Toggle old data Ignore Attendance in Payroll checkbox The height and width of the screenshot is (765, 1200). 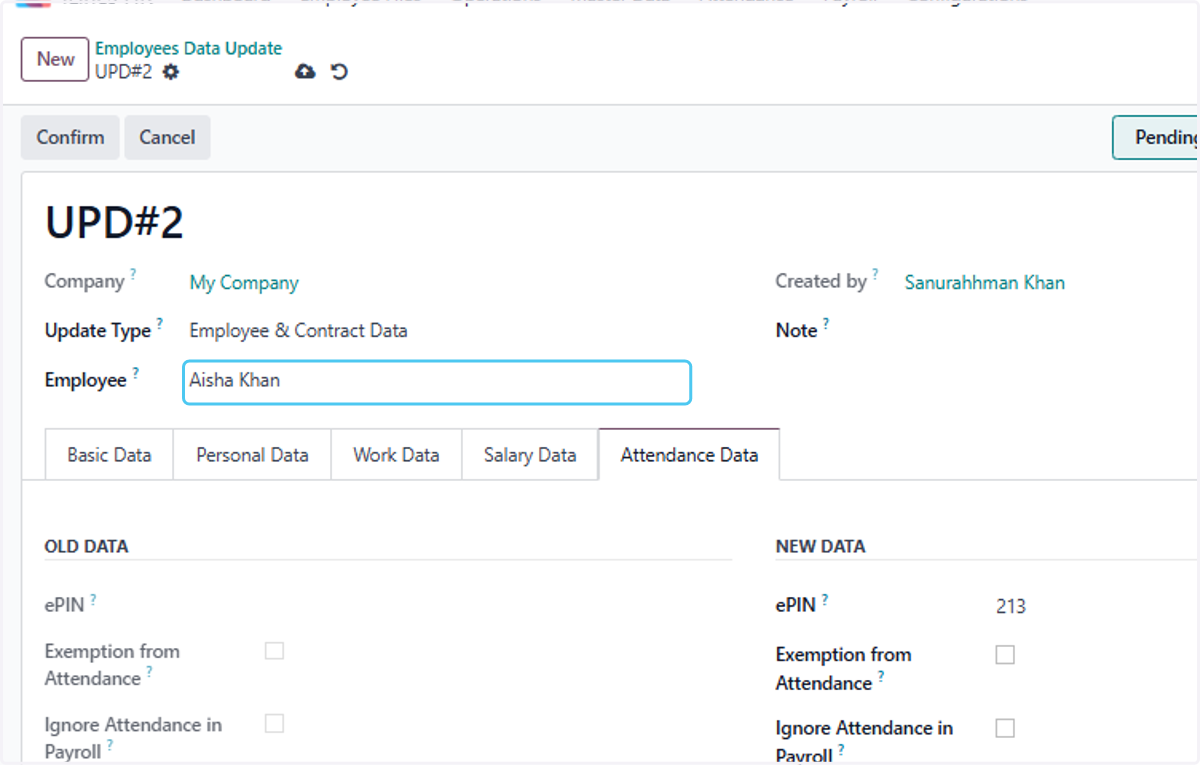point(274,724)
